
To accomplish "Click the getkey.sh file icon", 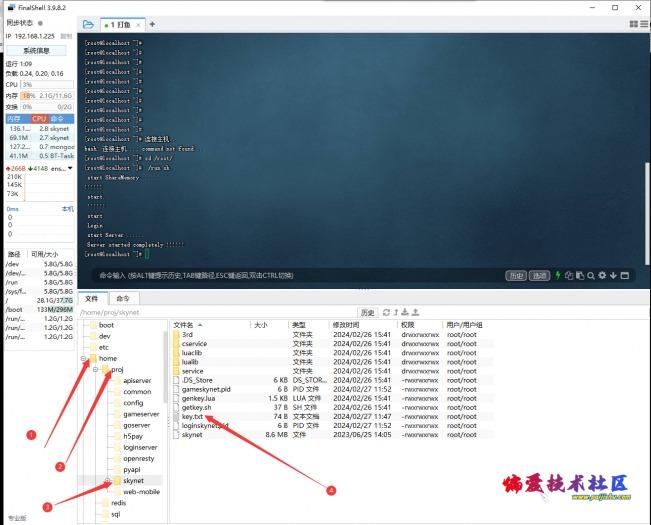I will pyautogui.click(x=176, y=407).
